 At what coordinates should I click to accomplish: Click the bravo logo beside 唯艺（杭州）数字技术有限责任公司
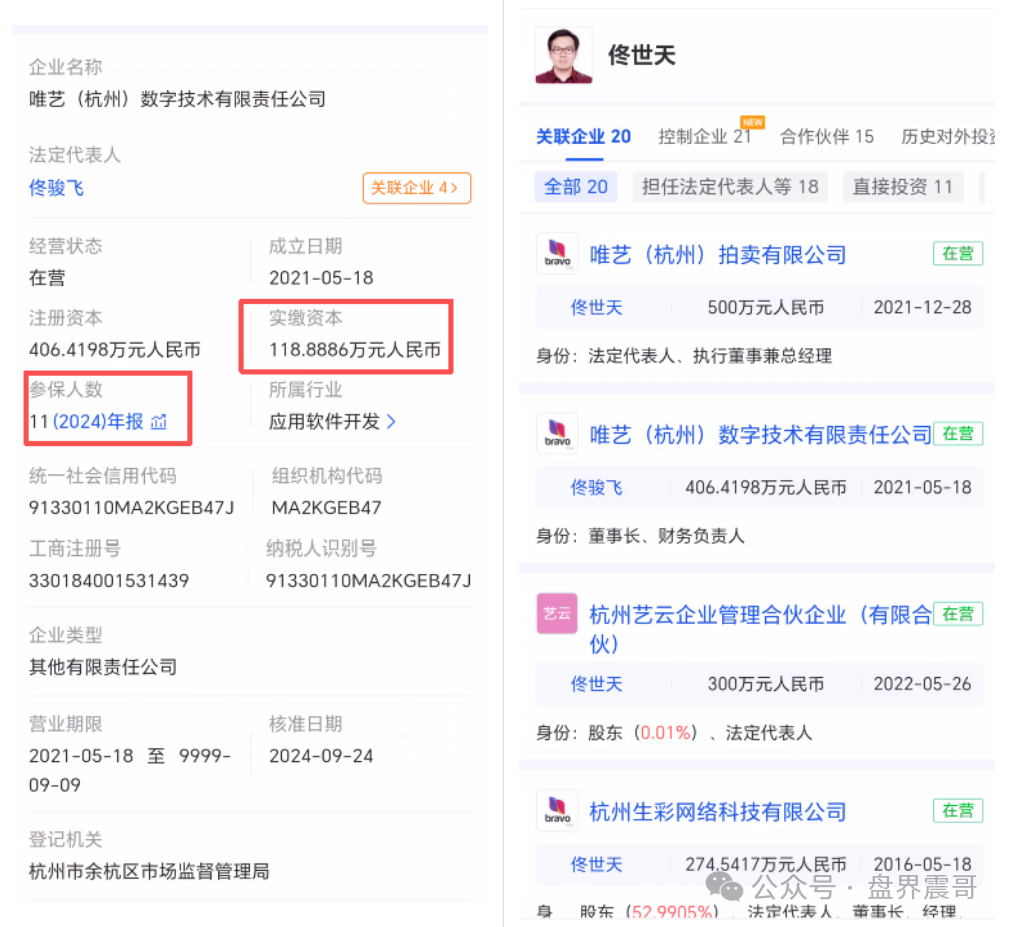tap(556, 433)
